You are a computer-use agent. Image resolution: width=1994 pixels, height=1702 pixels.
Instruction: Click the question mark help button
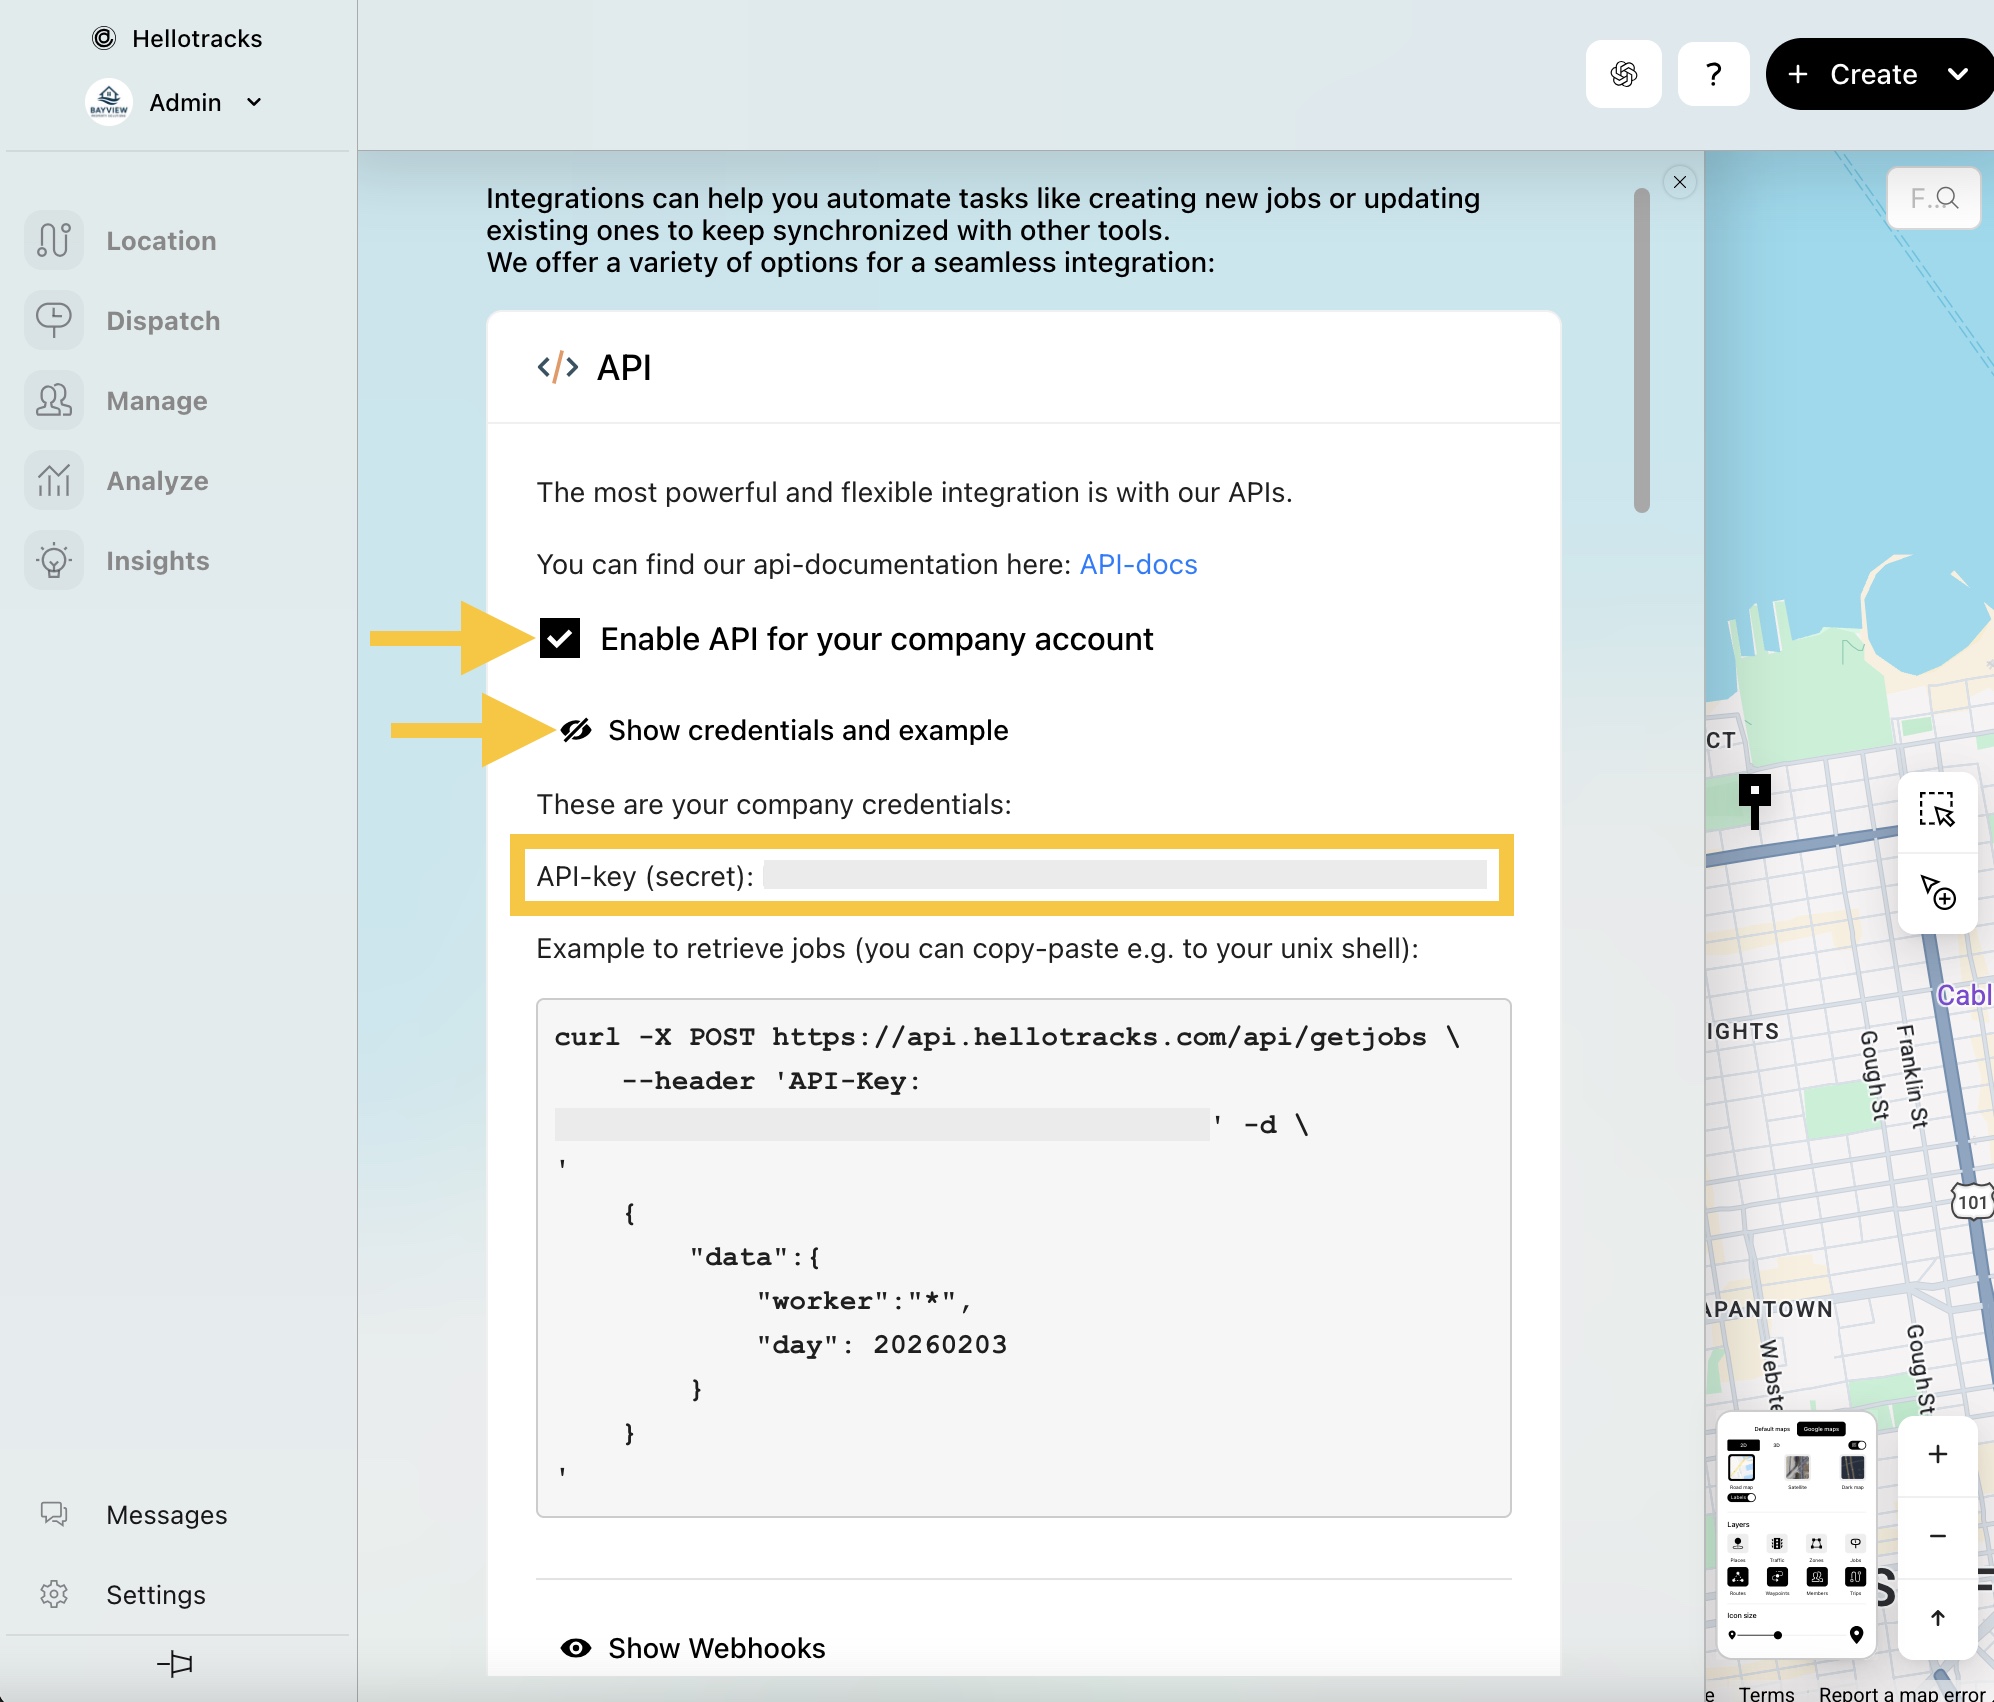click(1713, 74)
